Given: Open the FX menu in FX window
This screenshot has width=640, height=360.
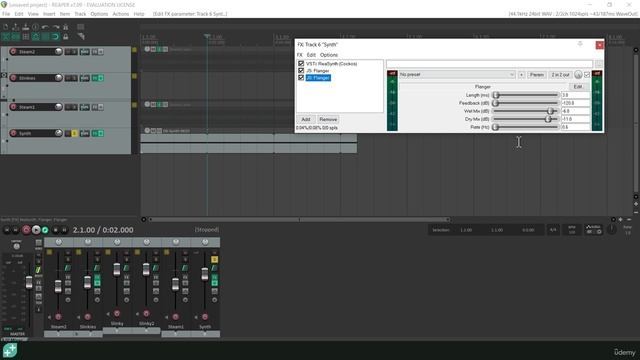Looking at the screenshot, I should pyautogui.click(x=300, y=55).
